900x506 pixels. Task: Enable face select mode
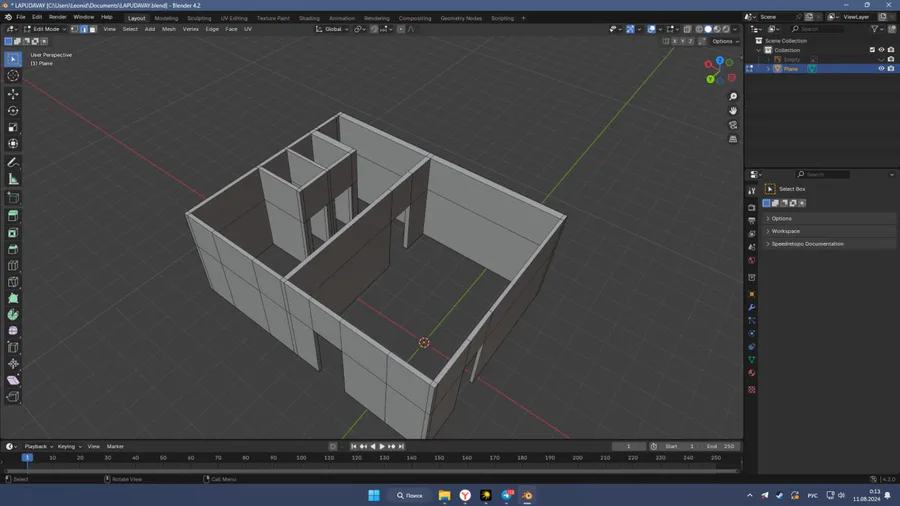point(93,29)
